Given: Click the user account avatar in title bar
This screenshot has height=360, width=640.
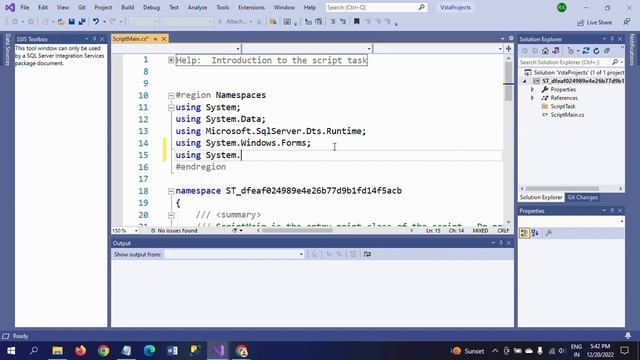Looking at the screenshot, I should tap(562, 7).
